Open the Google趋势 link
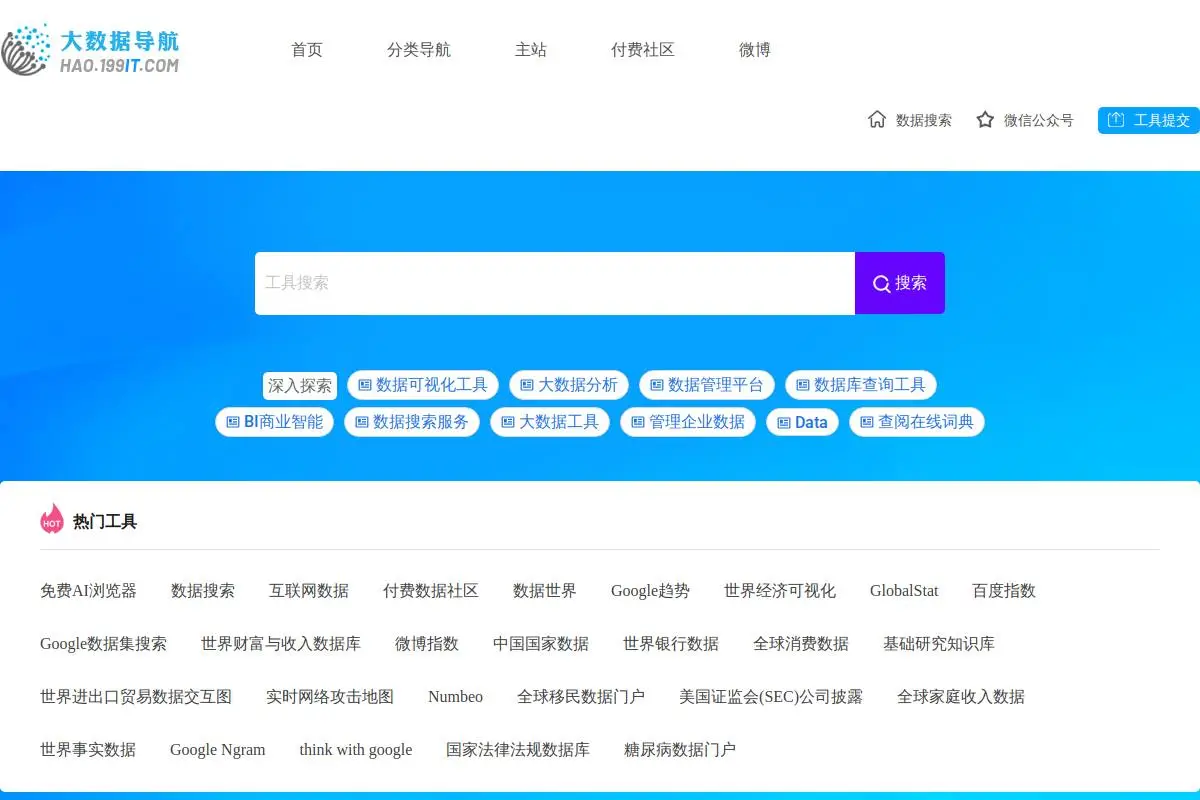 [650, 591]
